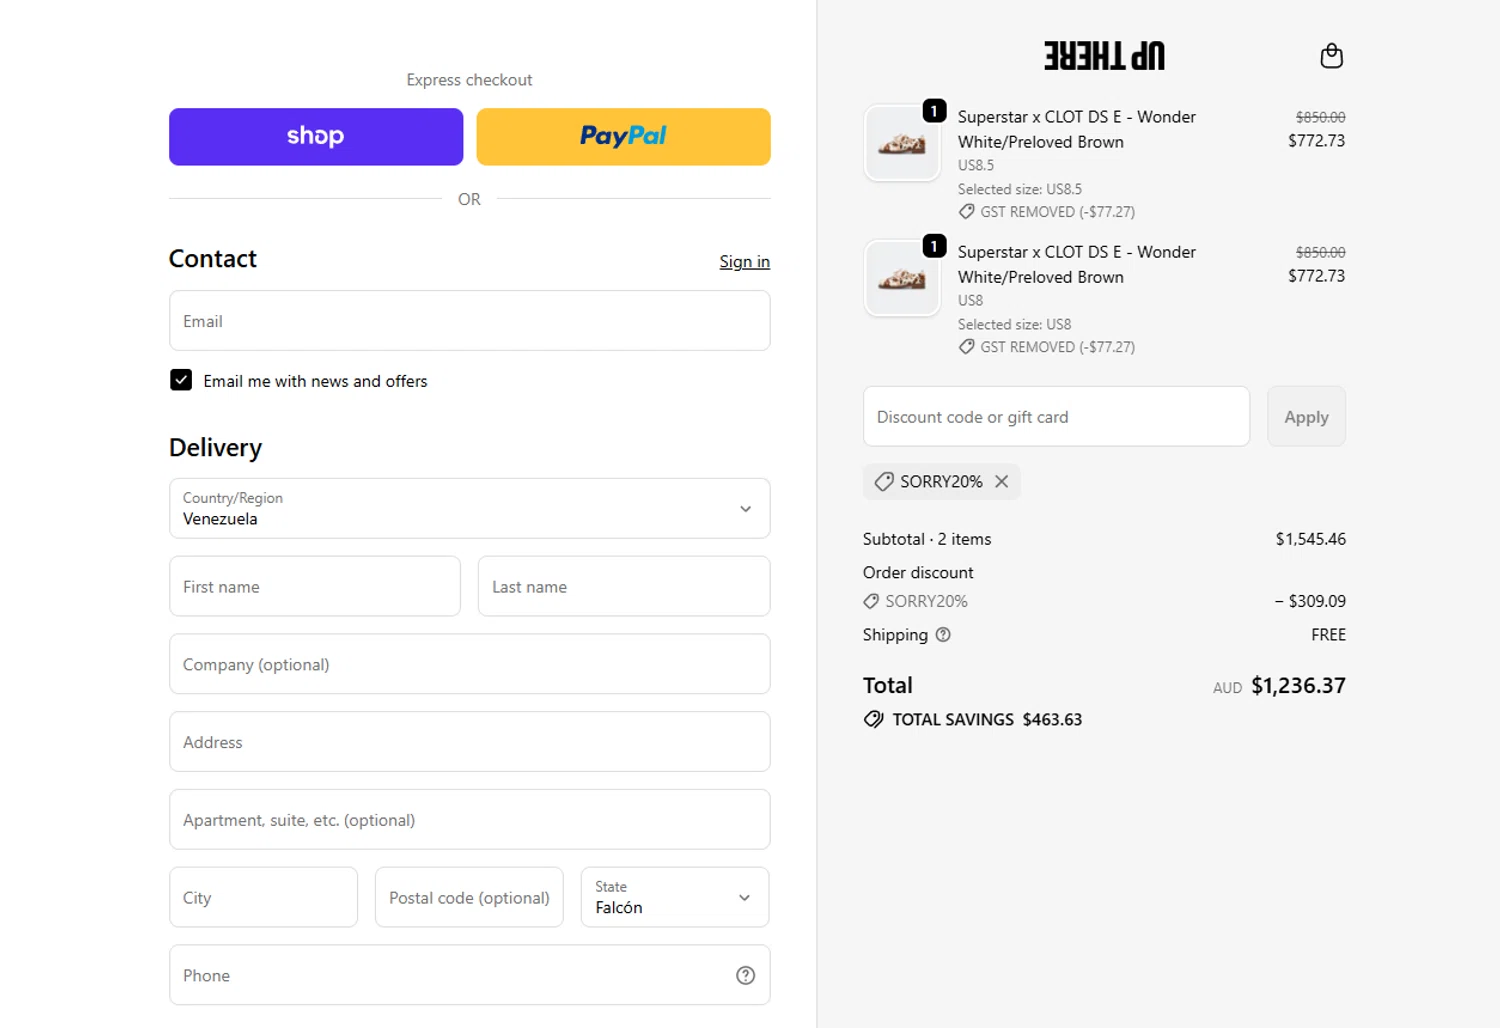The height and width of the screenshot is (1028, 1500).
Task: Click the shipping info question mark icon
Action: tap(943, 635)
